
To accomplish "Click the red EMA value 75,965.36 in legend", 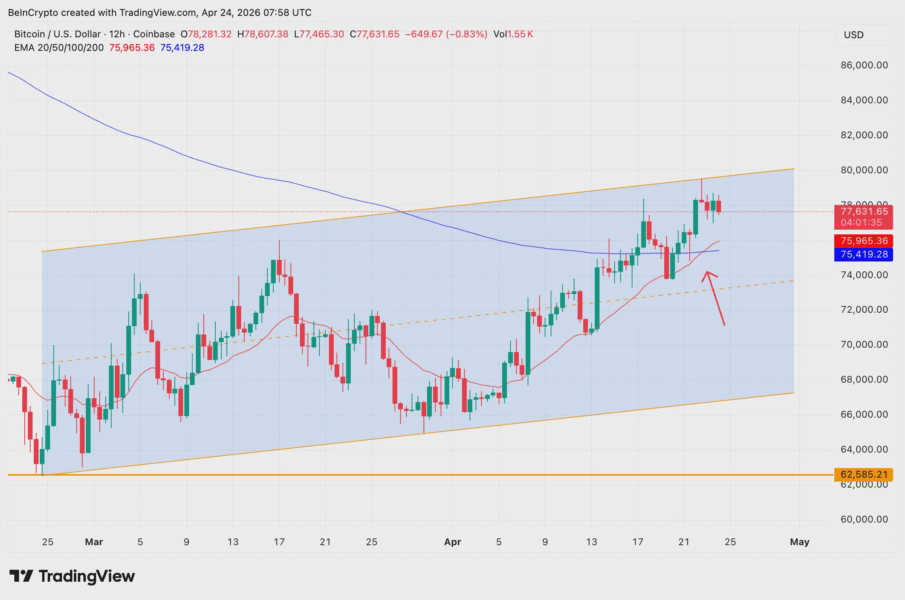I will (x=132, y=47).
